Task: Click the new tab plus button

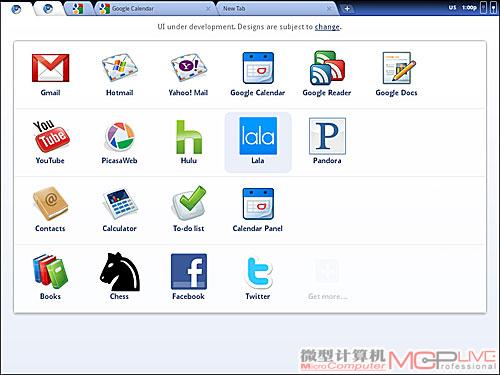Action: [347, 8]
